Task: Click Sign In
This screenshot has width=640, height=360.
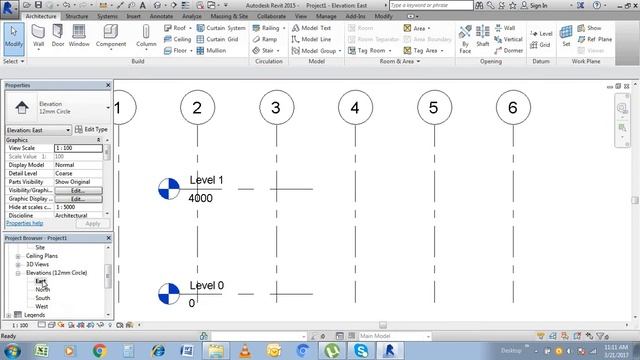Action: 535,6
